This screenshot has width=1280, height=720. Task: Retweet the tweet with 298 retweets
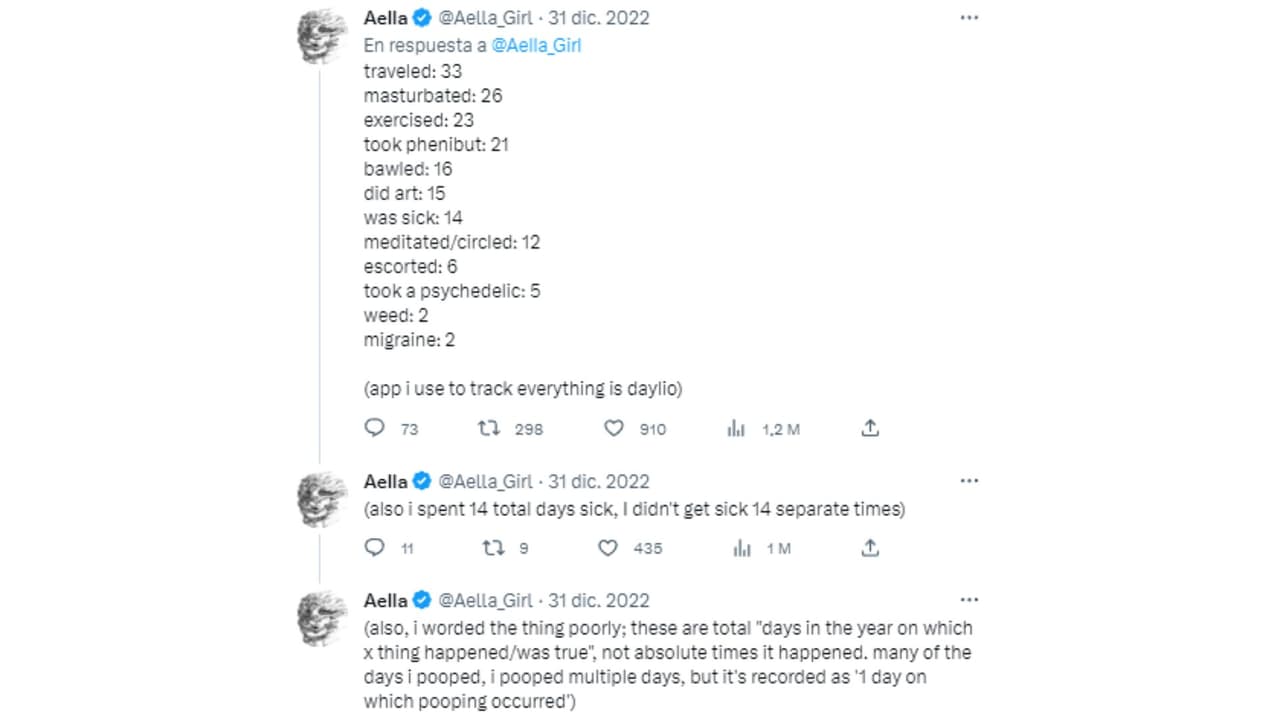(489, 428)
